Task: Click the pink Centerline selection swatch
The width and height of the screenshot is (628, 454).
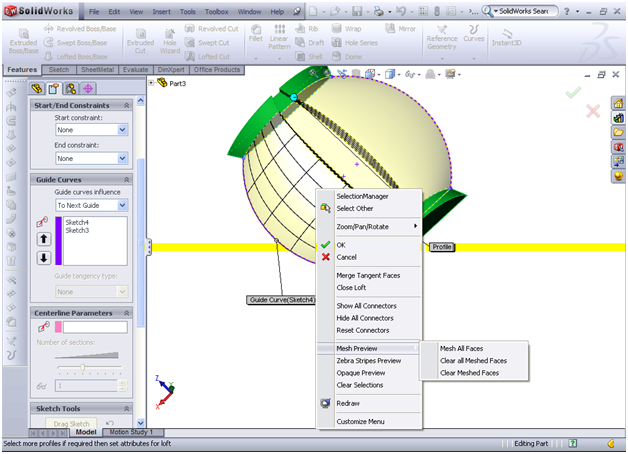Action: click(x=58, y=327)
